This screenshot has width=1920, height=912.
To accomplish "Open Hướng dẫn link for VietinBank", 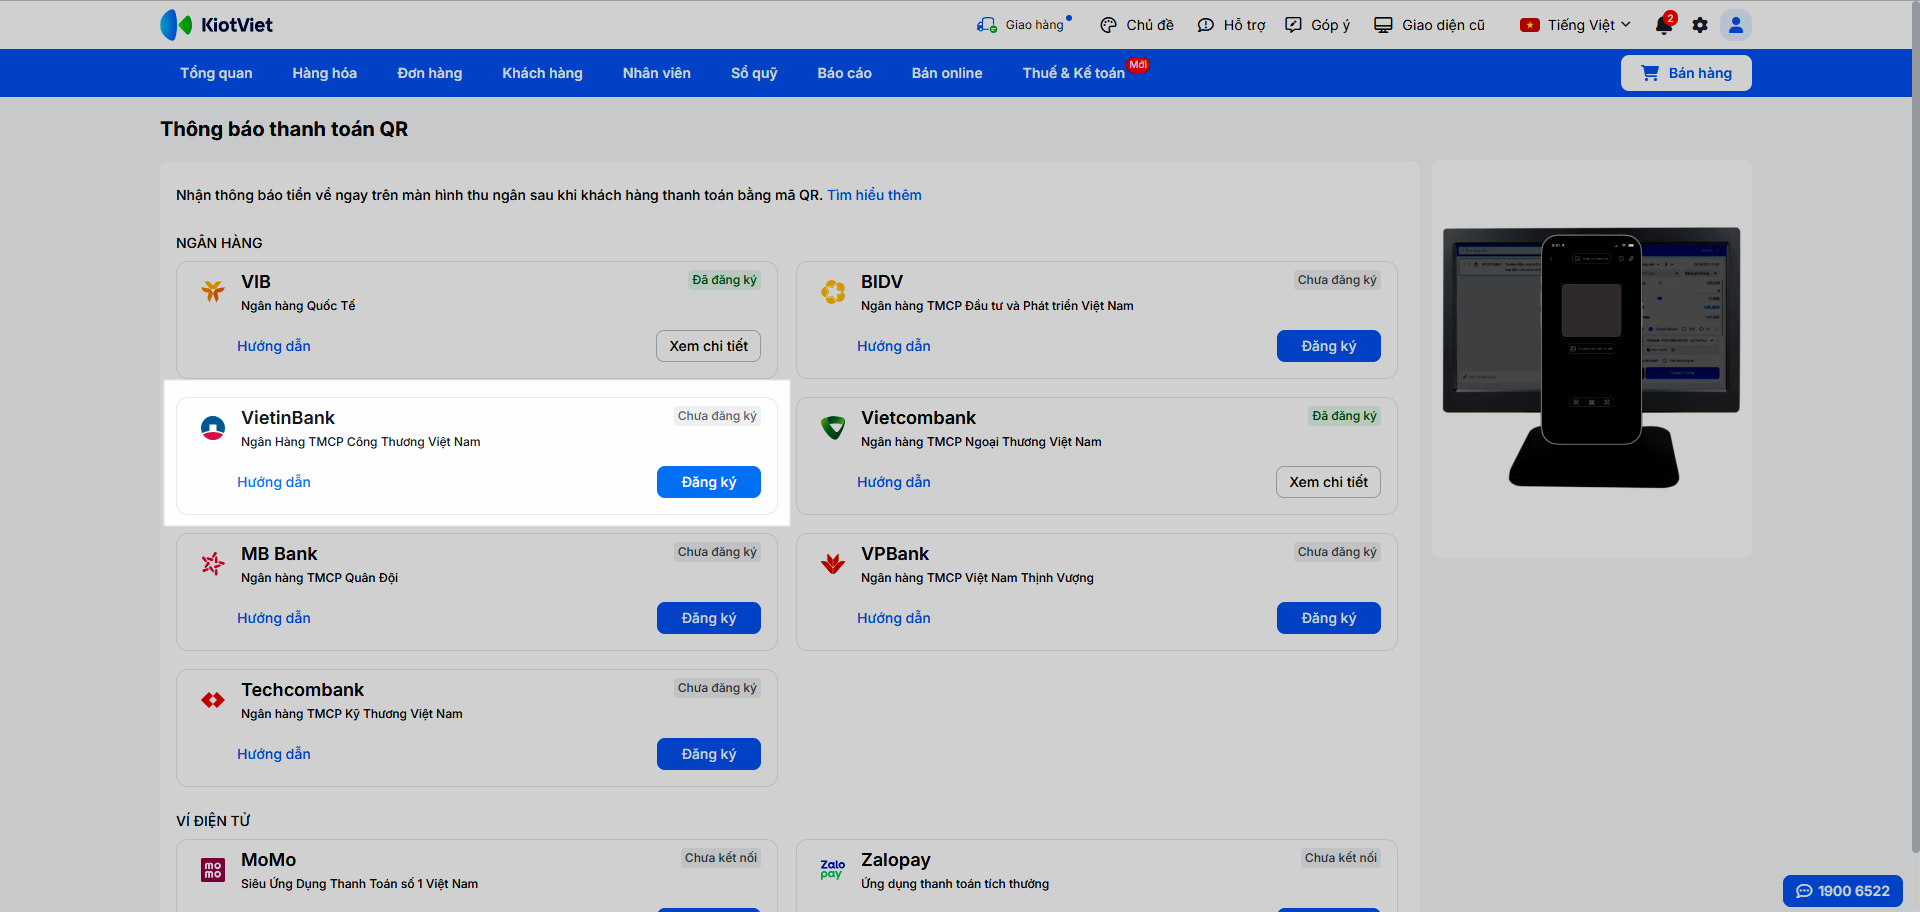I will point(274,482).
